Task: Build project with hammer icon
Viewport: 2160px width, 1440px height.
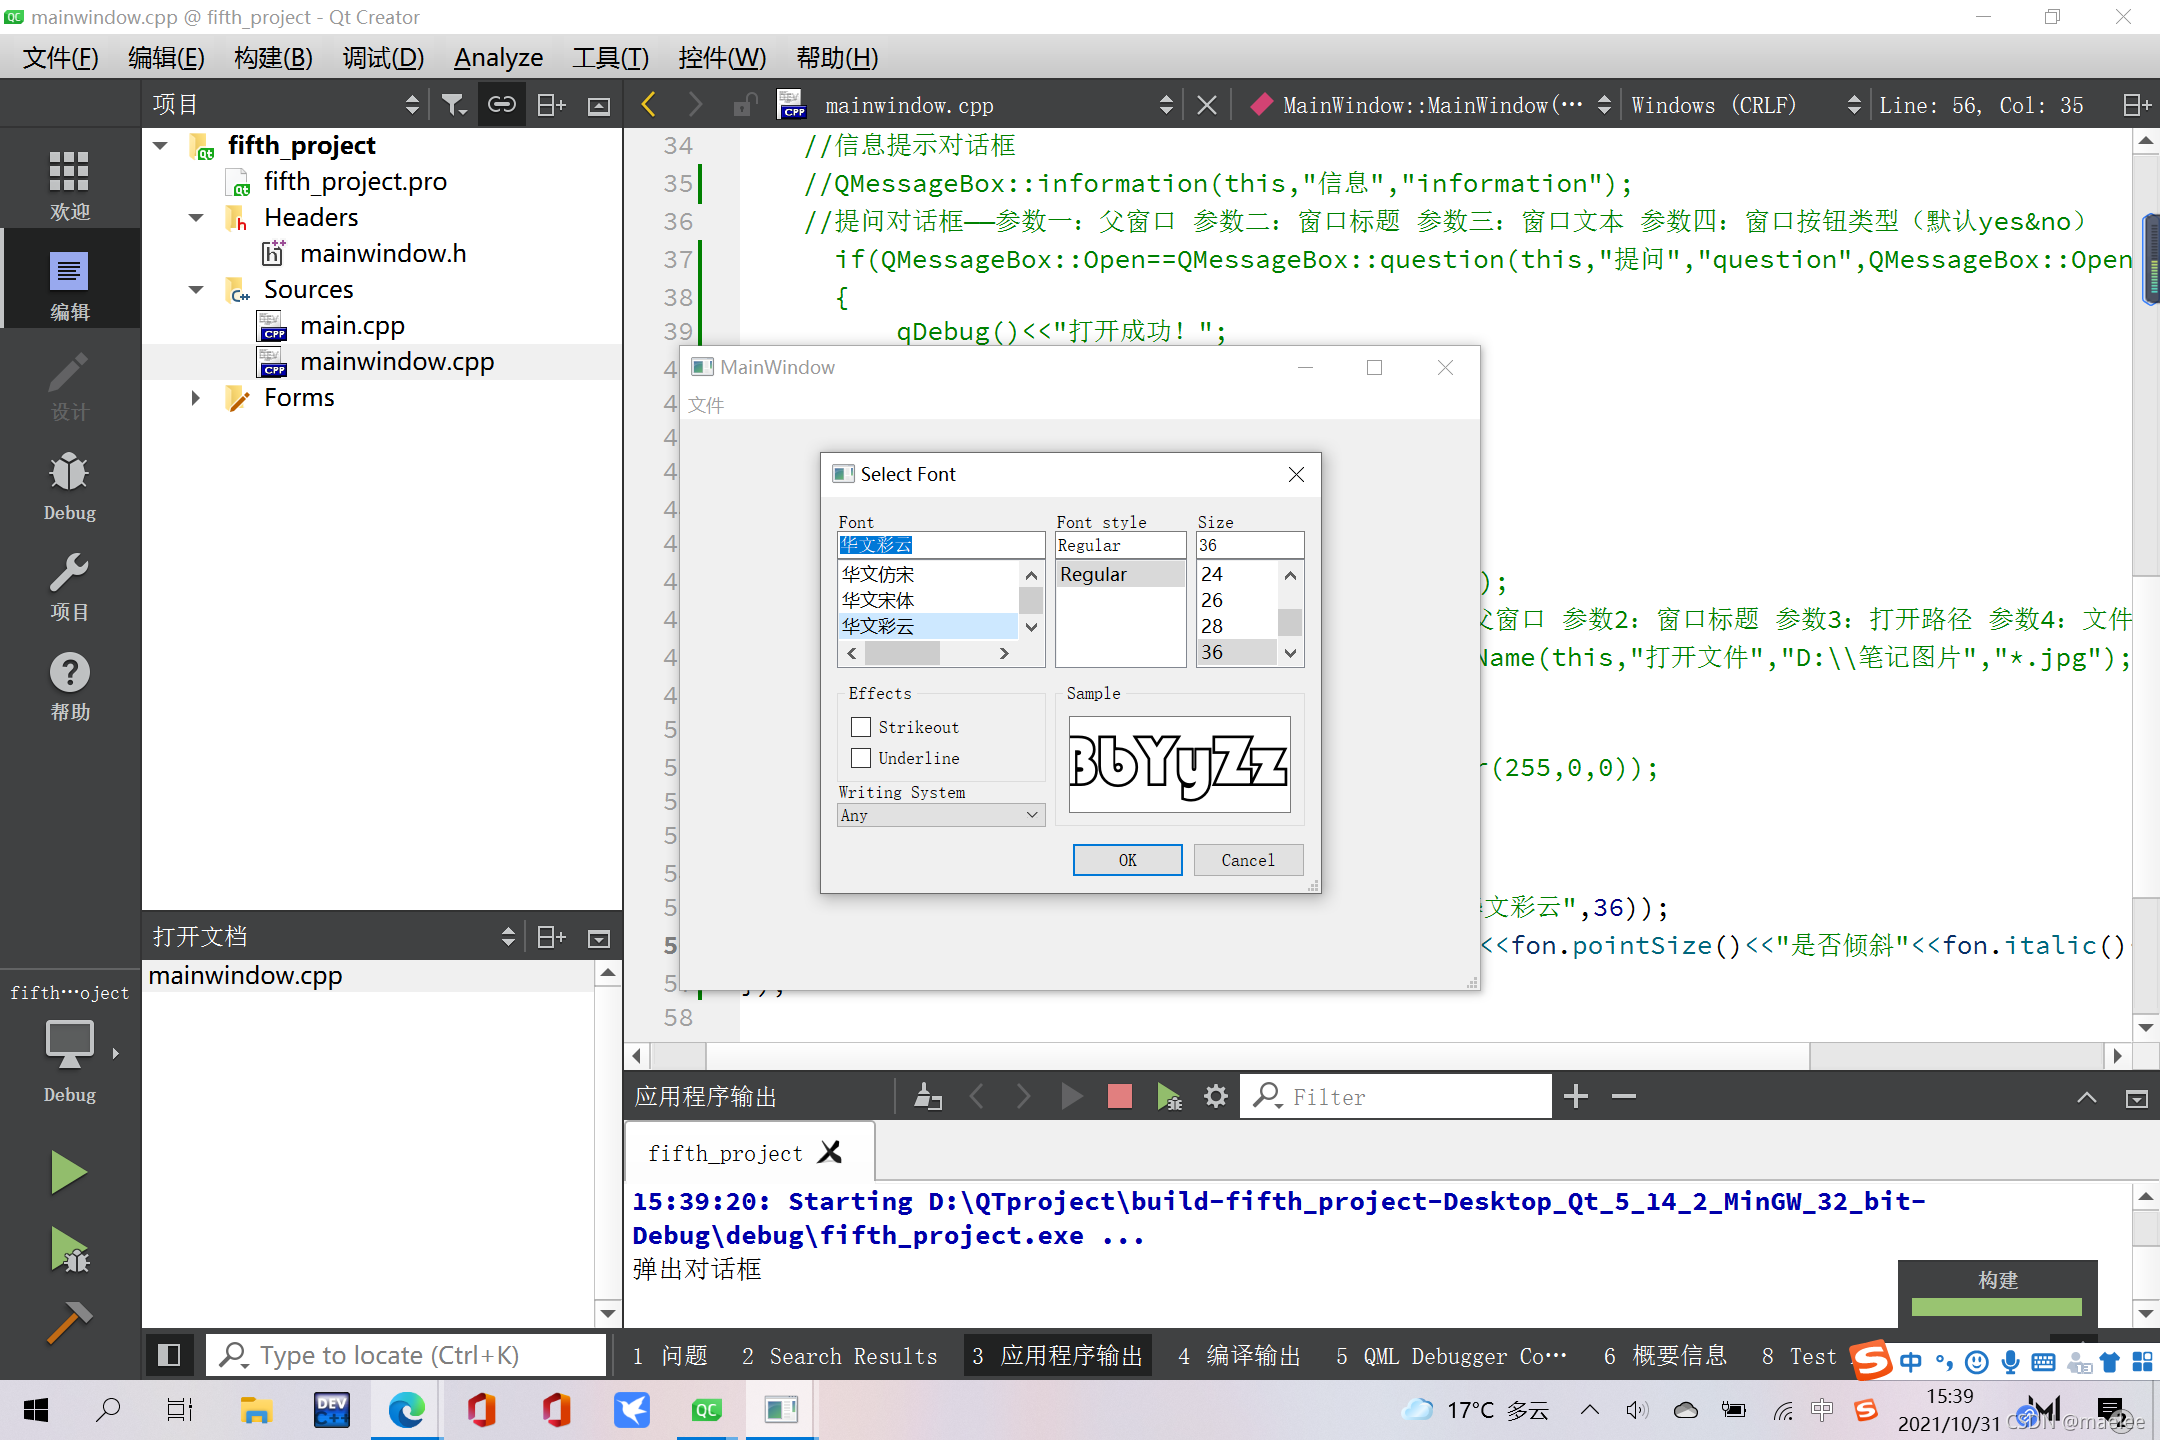Action: point(68,1322)
